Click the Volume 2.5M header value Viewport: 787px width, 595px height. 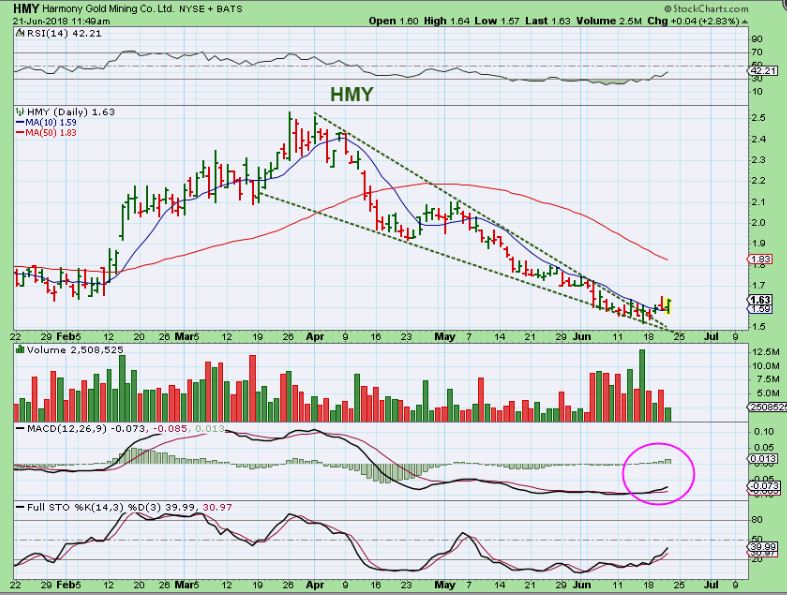[609, 21]
